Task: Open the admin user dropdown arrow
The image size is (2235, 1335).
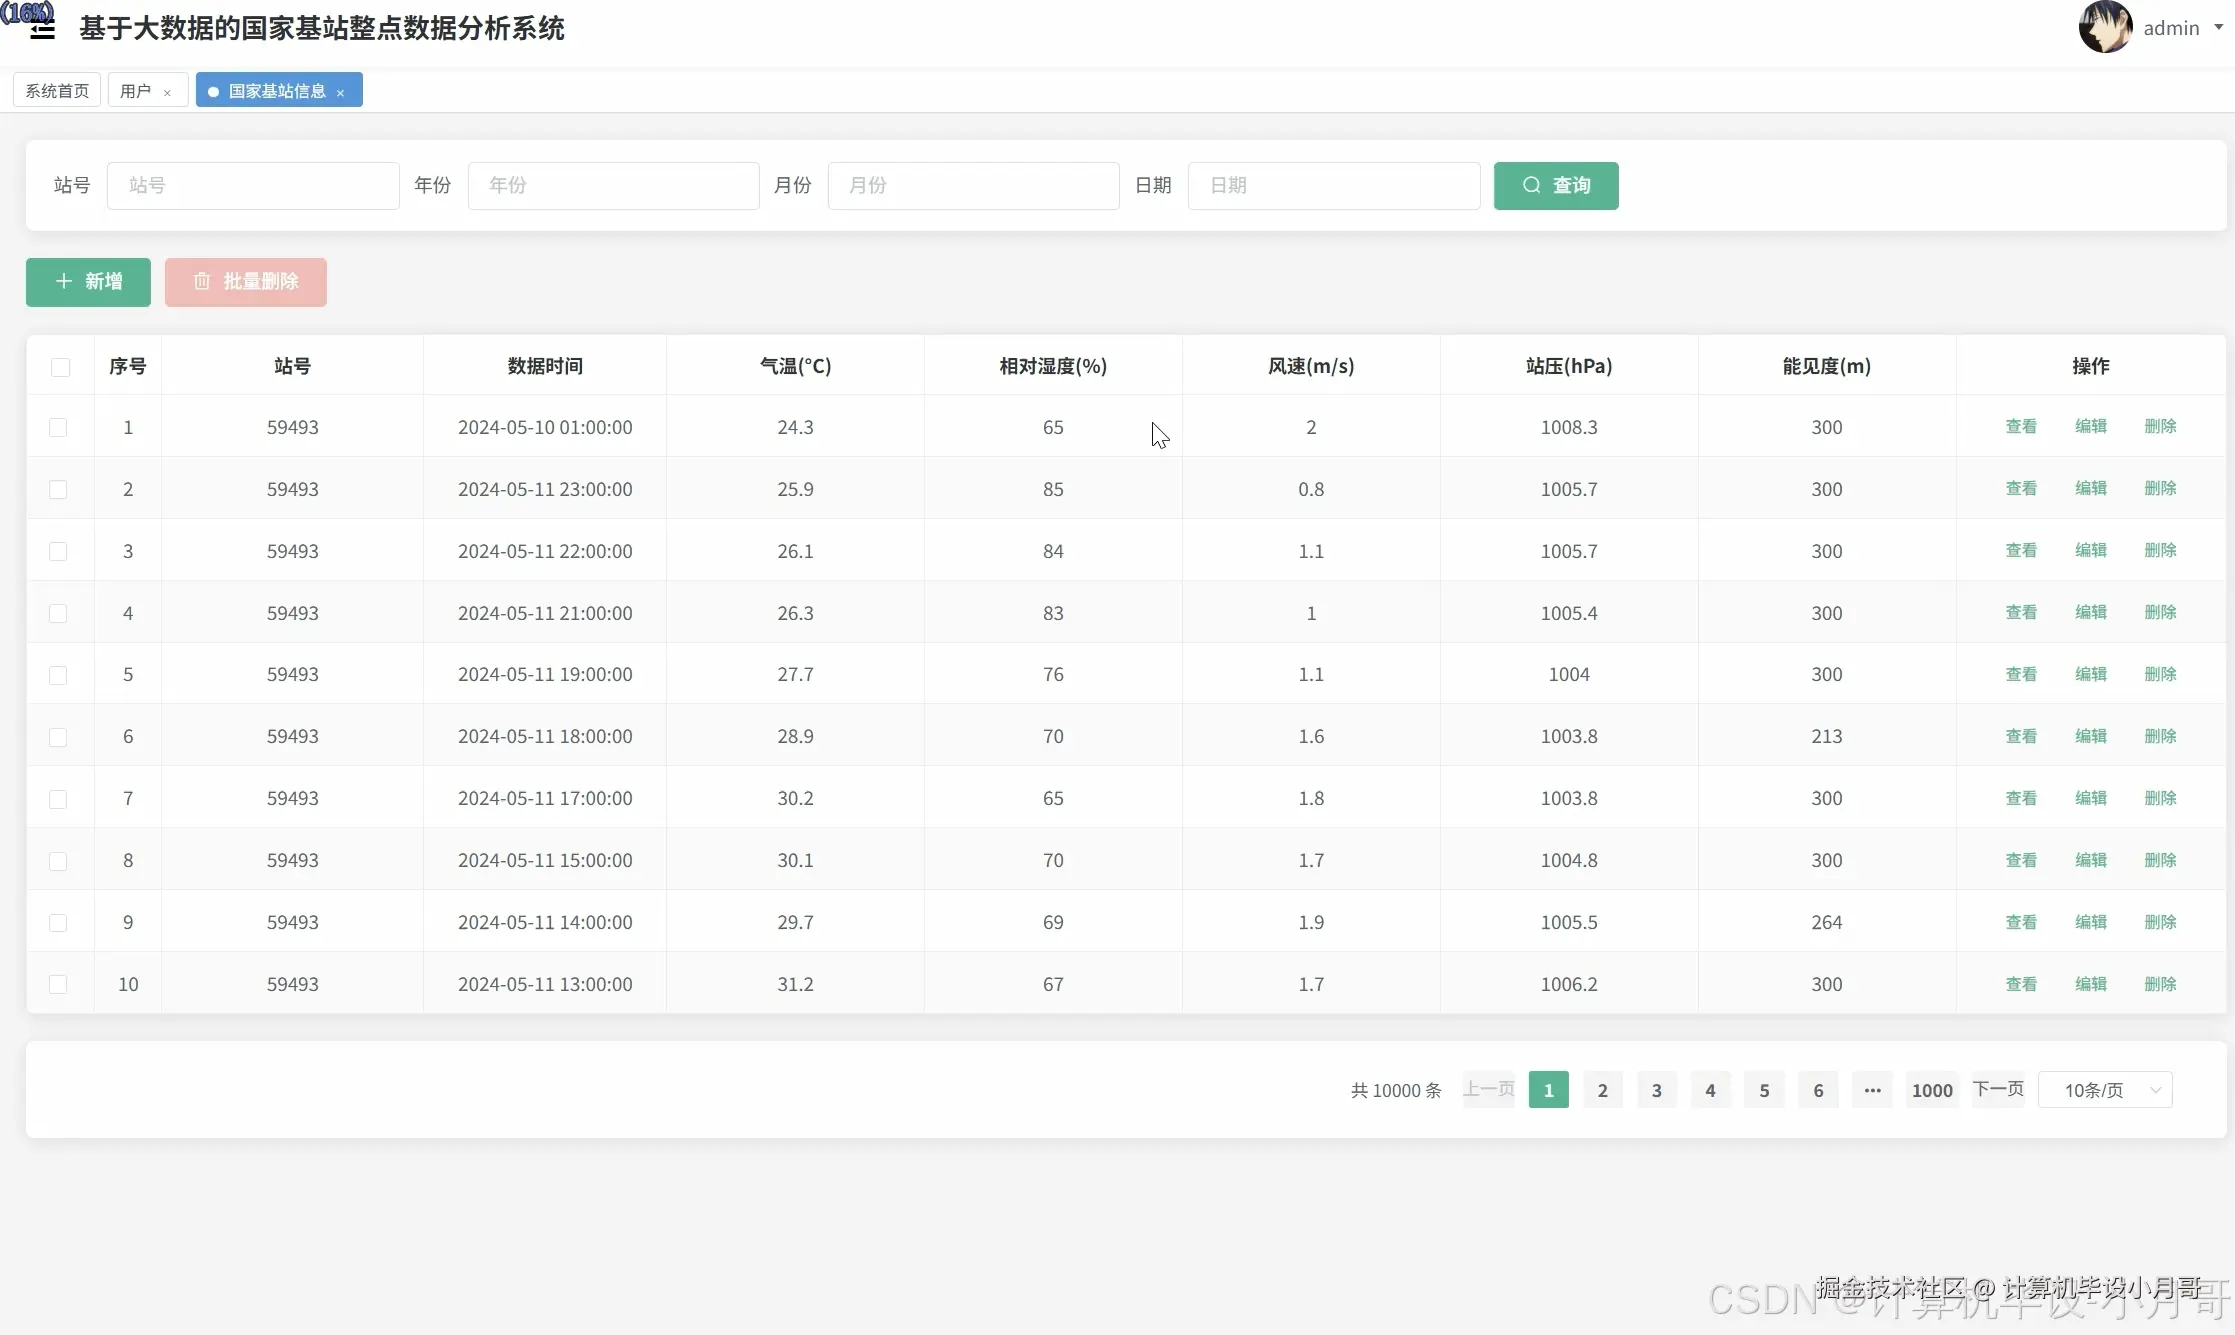Action: click(x=2218, y=27)
